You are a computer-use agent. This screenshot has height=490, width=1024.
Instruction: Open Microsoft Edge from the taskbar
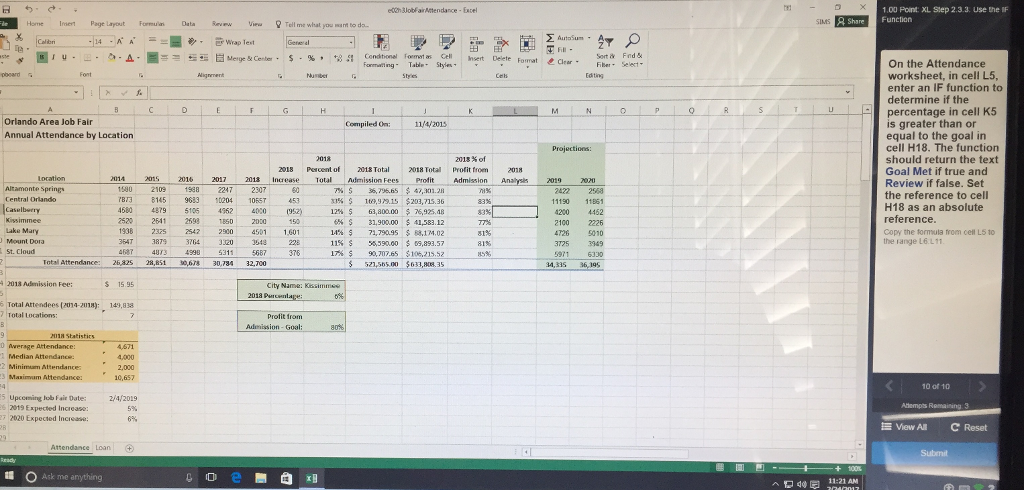[x=234, y=478]
